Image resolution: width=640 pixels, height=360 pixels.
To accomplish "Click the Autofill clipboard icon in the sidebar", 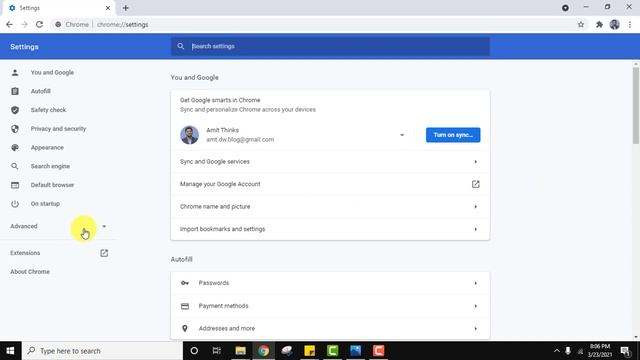I will click(15, 91).
